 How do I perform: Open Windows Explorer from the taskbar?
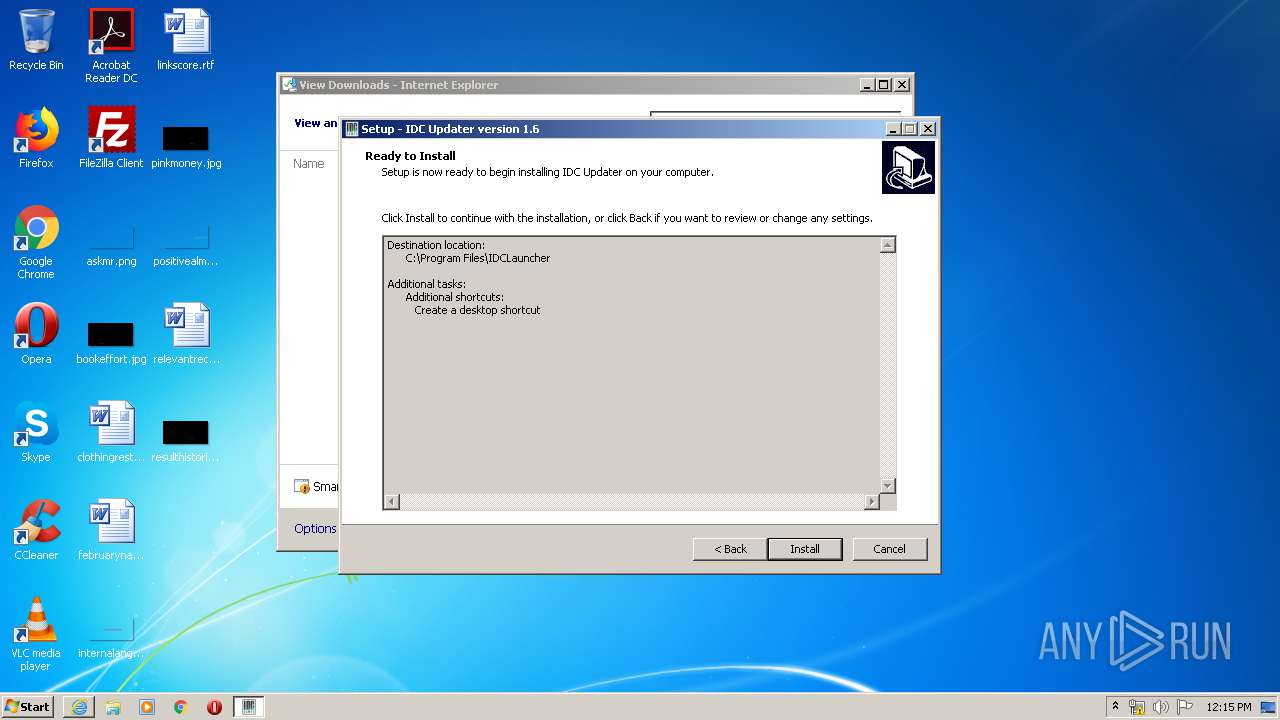click(113, 707)
